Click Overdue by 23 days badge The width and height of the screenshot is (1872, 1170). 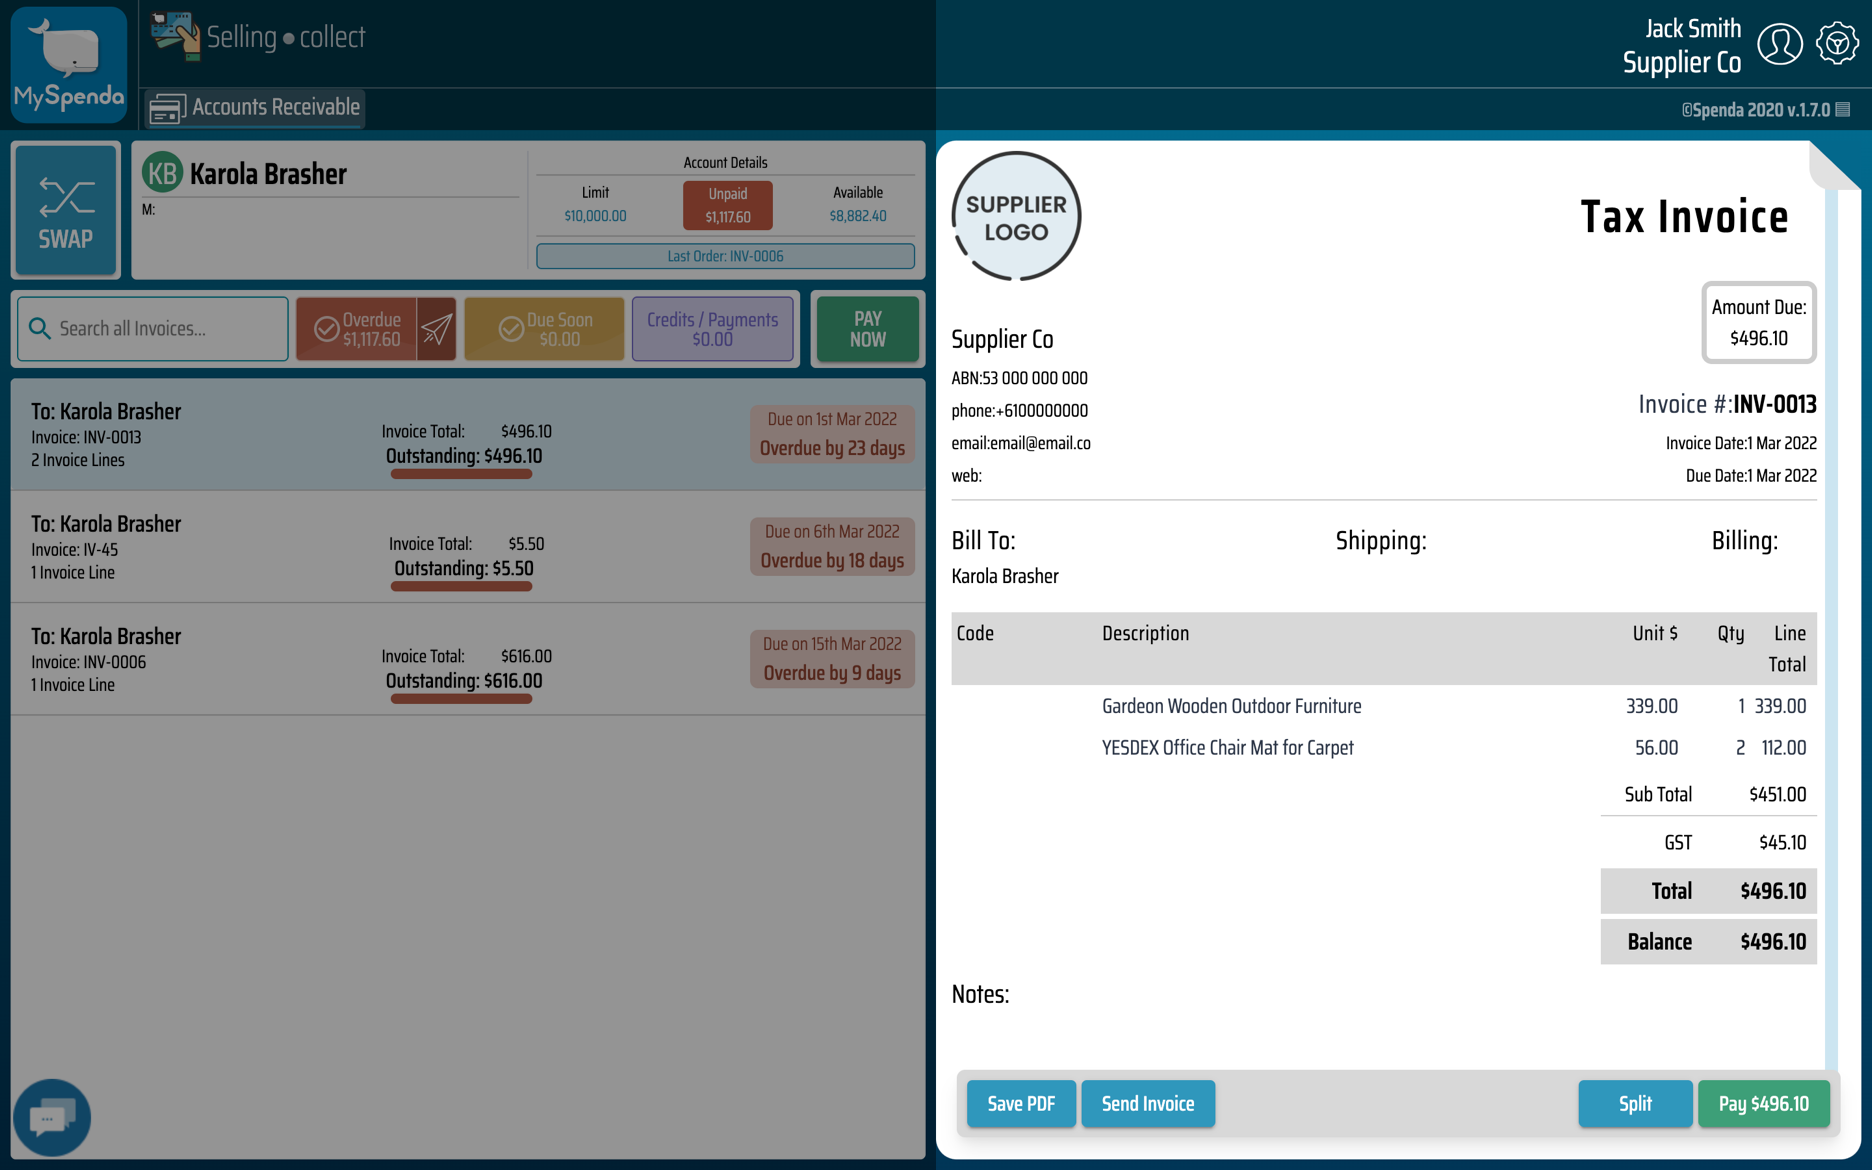click(x=832, y=434)
